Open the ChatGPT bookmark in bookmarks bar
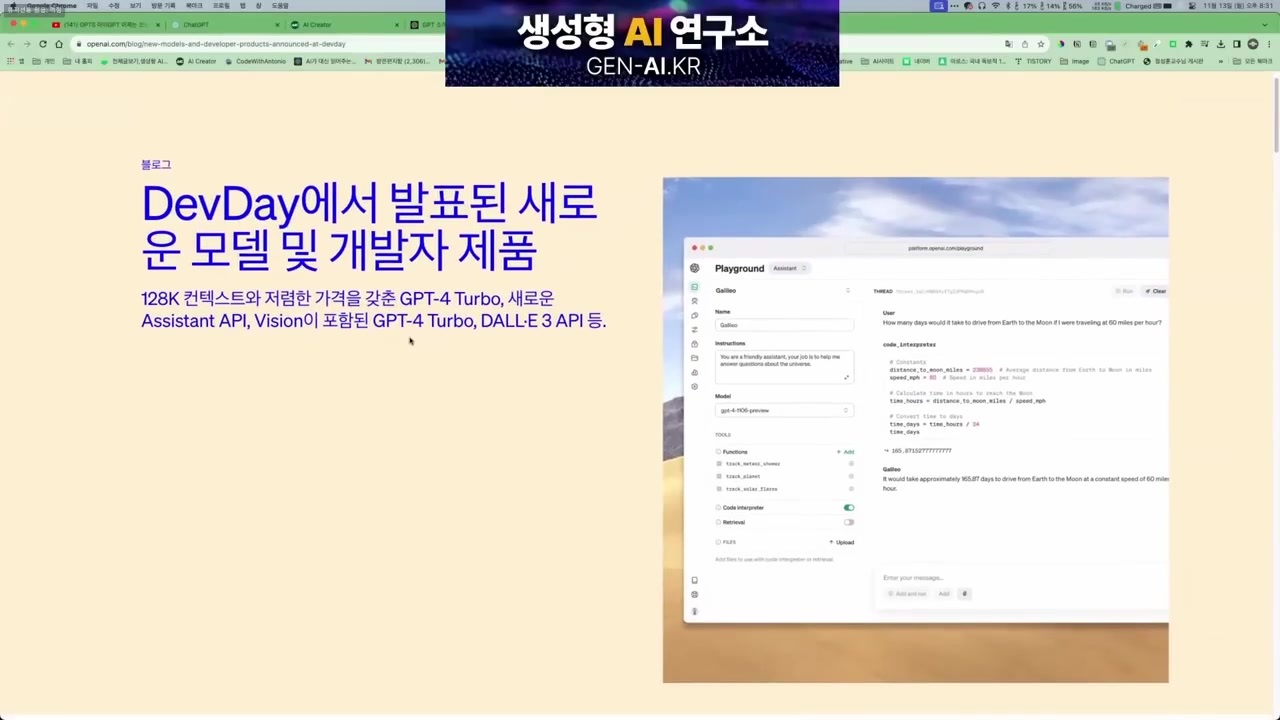Screen dimensions: 1280x720 (1116, 61)
